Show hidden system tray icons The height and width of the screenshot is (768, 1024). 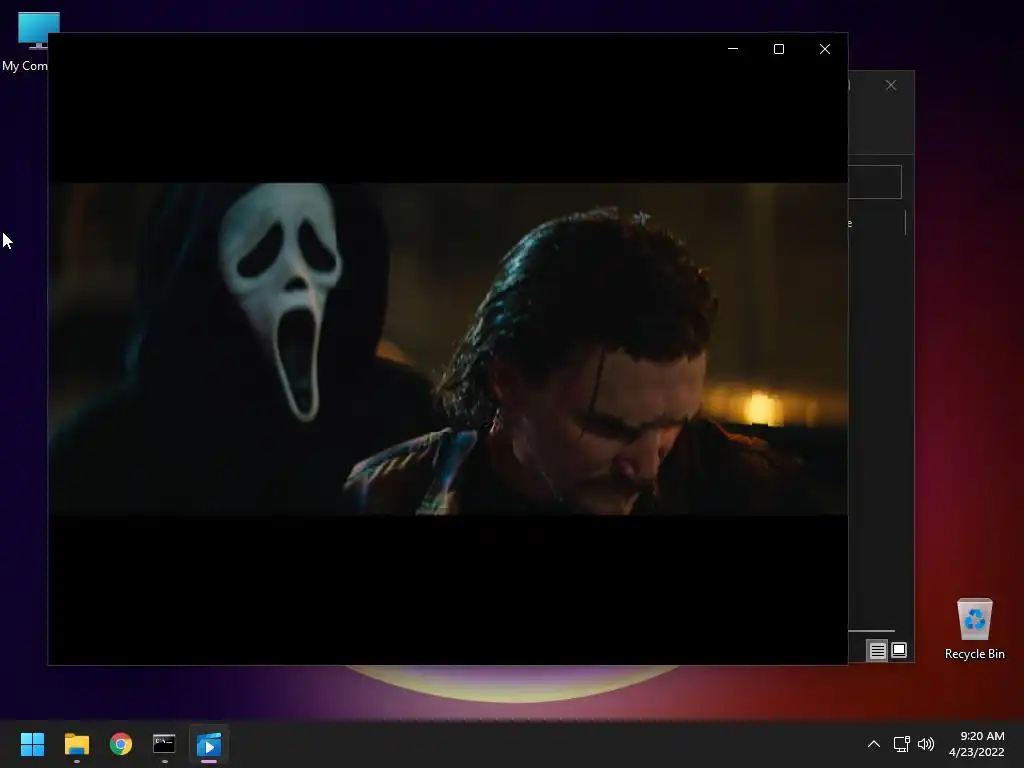tap(874, 744)
